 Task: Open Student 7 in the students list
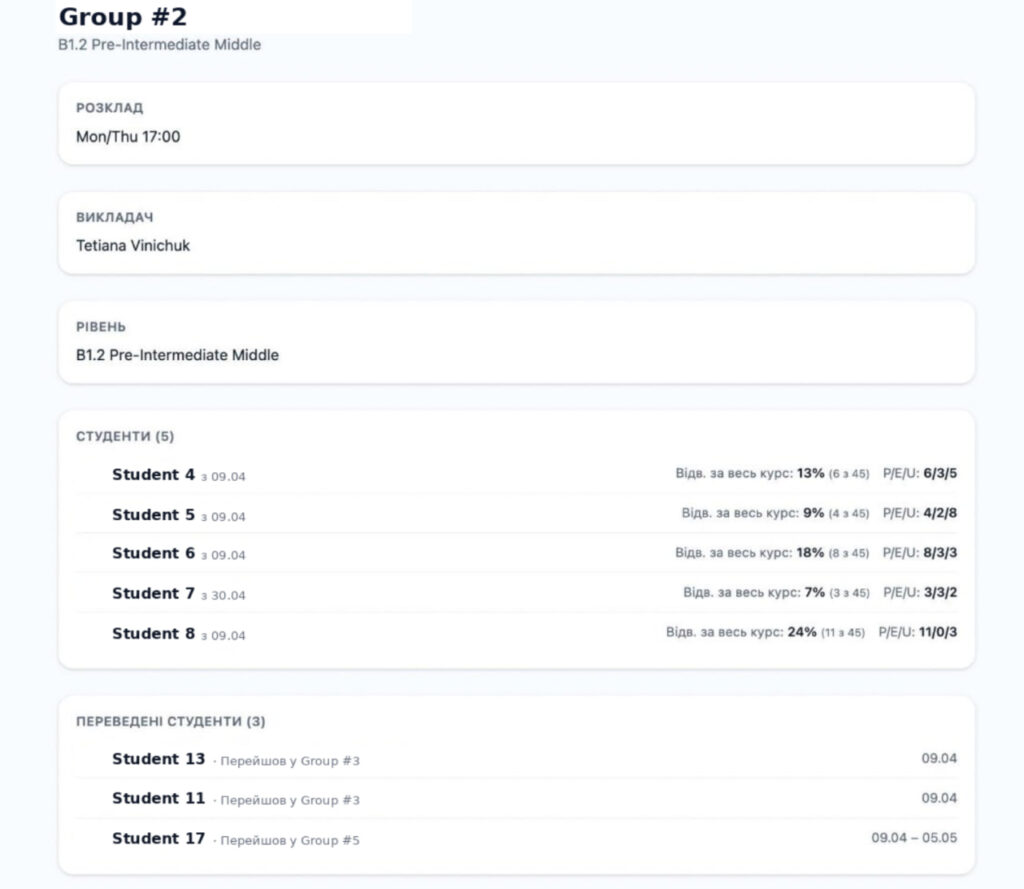[153, 593]
